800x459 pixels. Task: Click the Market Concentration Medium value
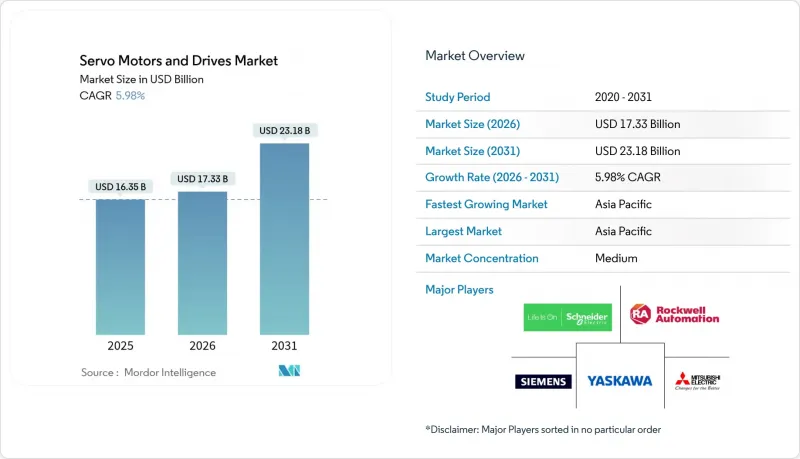point(615,258)
